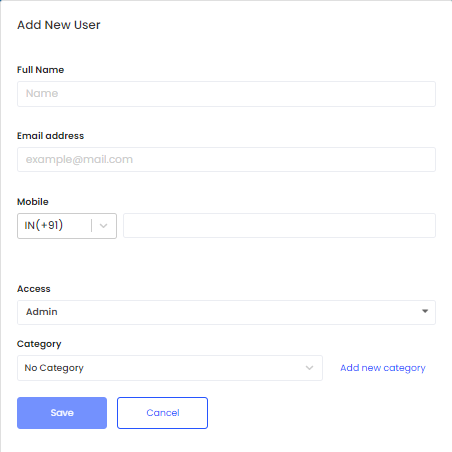This screenshot has height=452, width=452.
Task: Click the Add New User heading
Action: [59, 25]
